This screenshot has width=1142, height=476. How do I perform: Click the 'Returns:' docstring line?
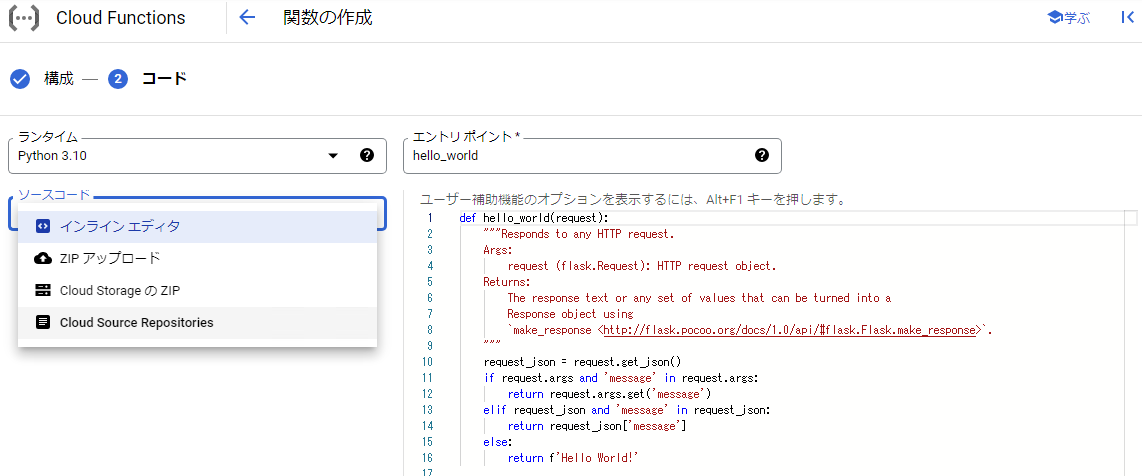[x=507, y=282]
